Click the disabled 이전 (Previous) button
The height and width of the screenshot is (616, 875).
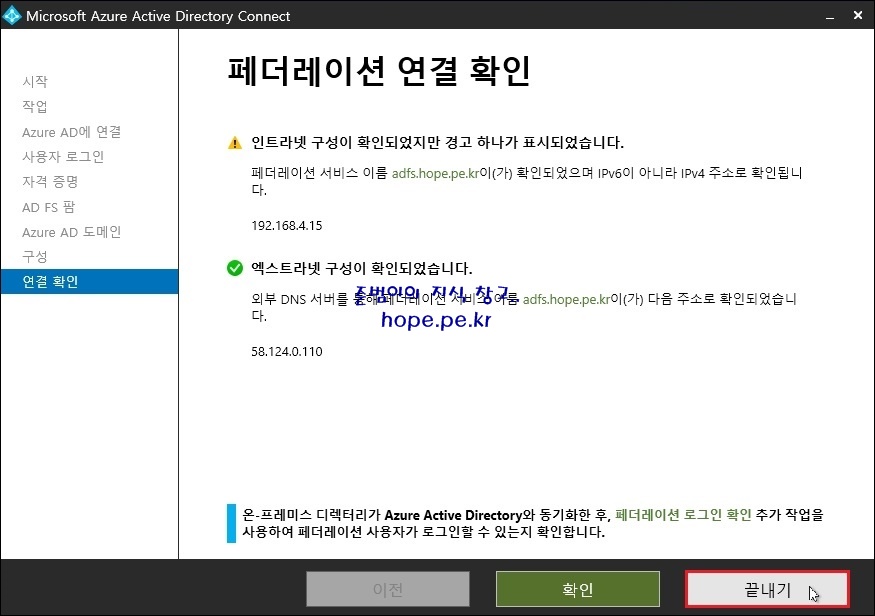(x=388, y=589)
